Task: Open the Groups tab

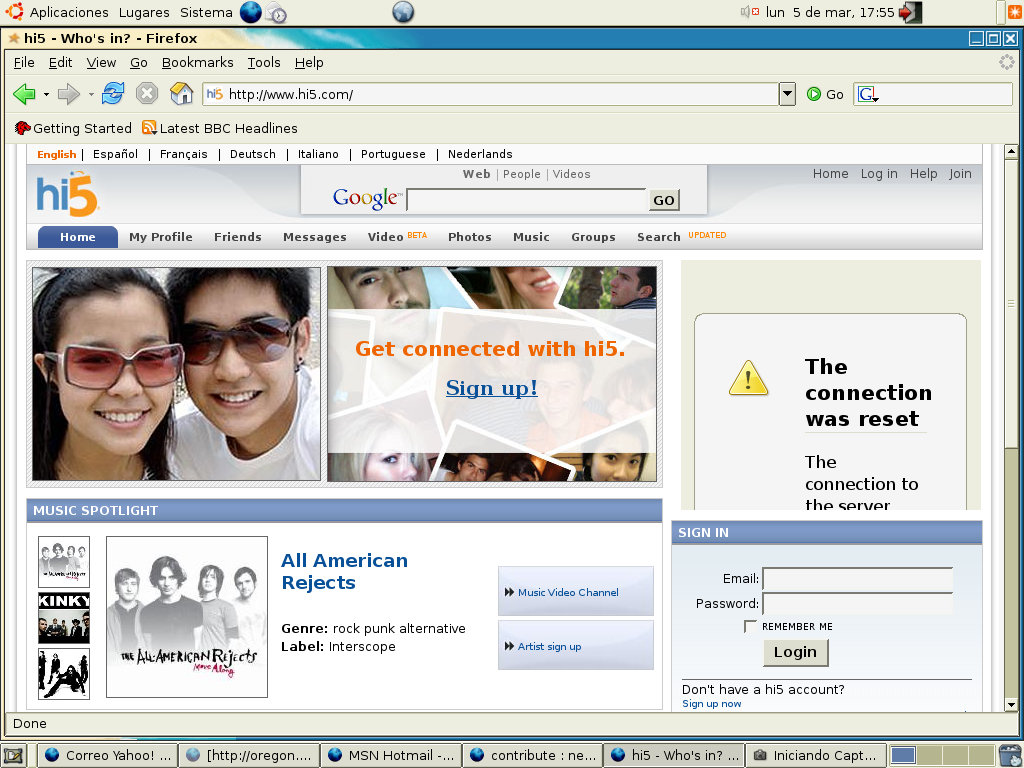Action: tap(593, 237)
